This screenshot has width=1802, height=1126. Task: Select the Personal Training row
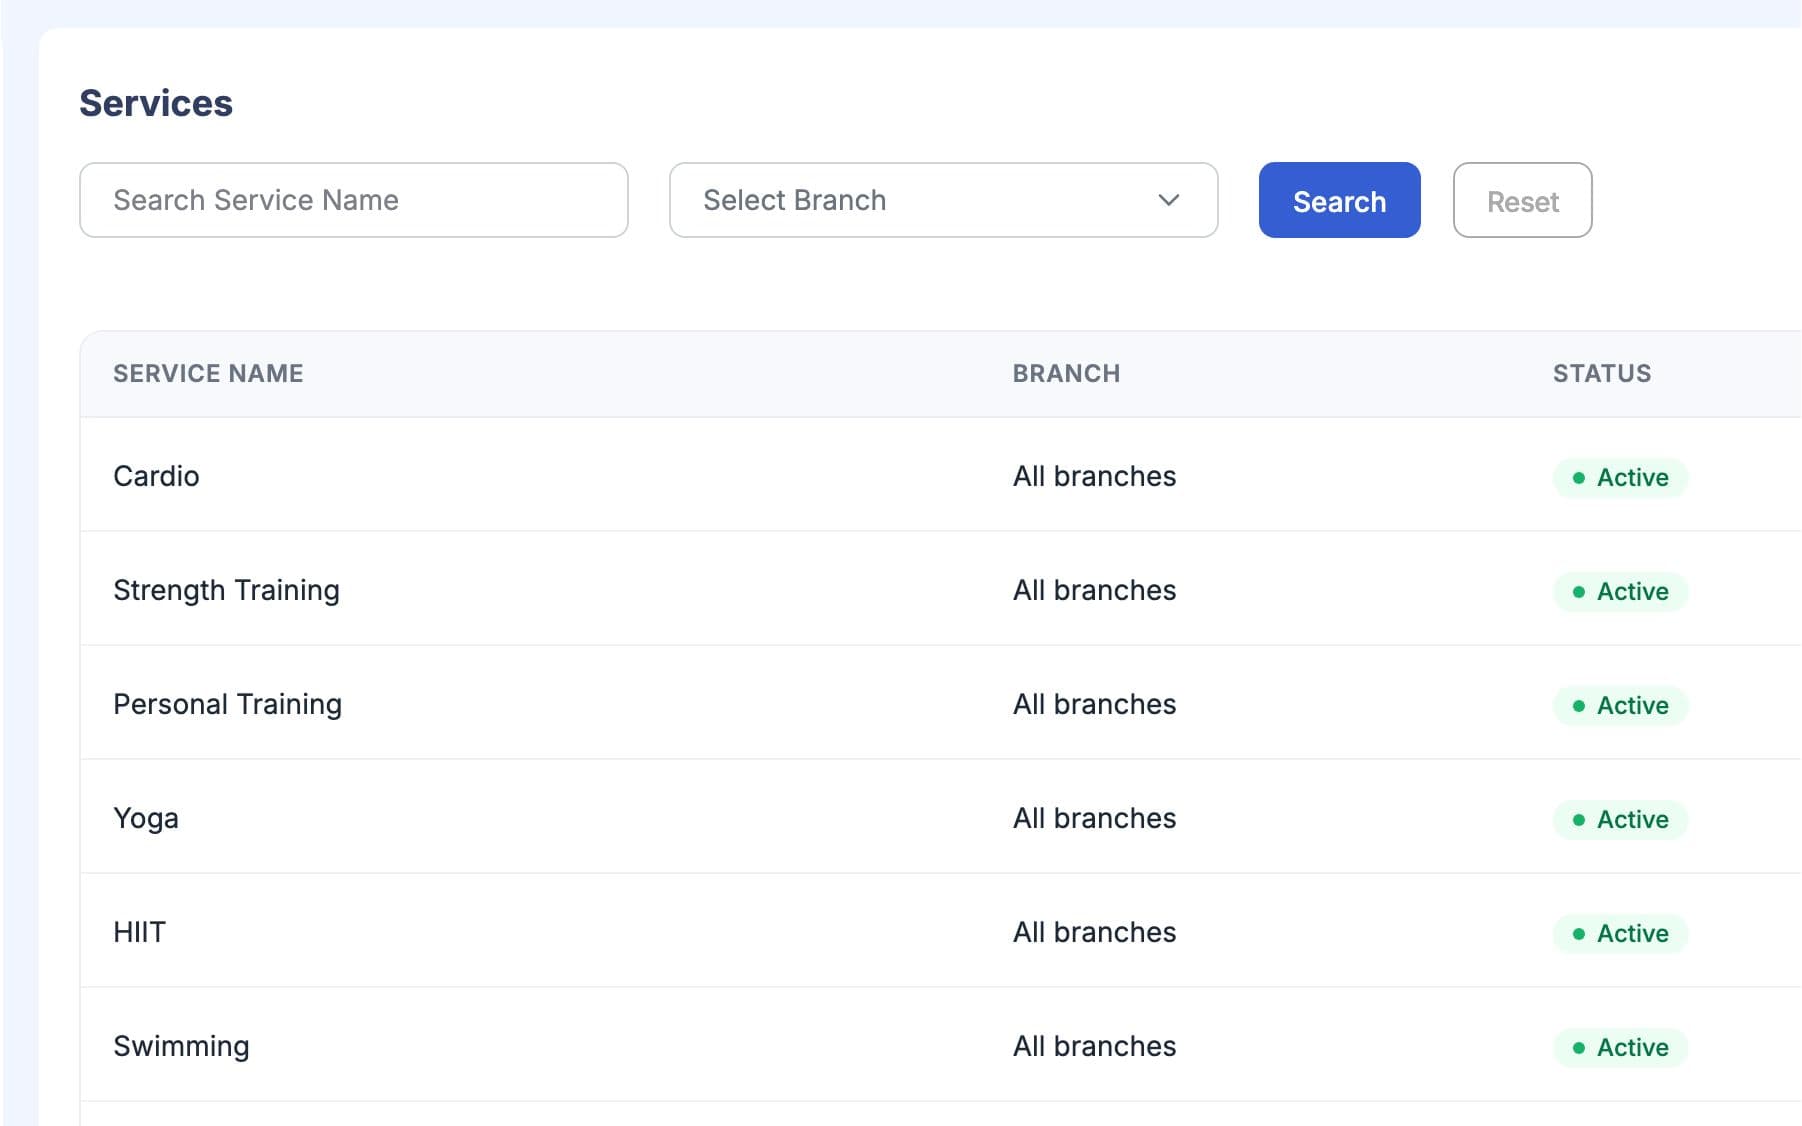click(941, 703)
